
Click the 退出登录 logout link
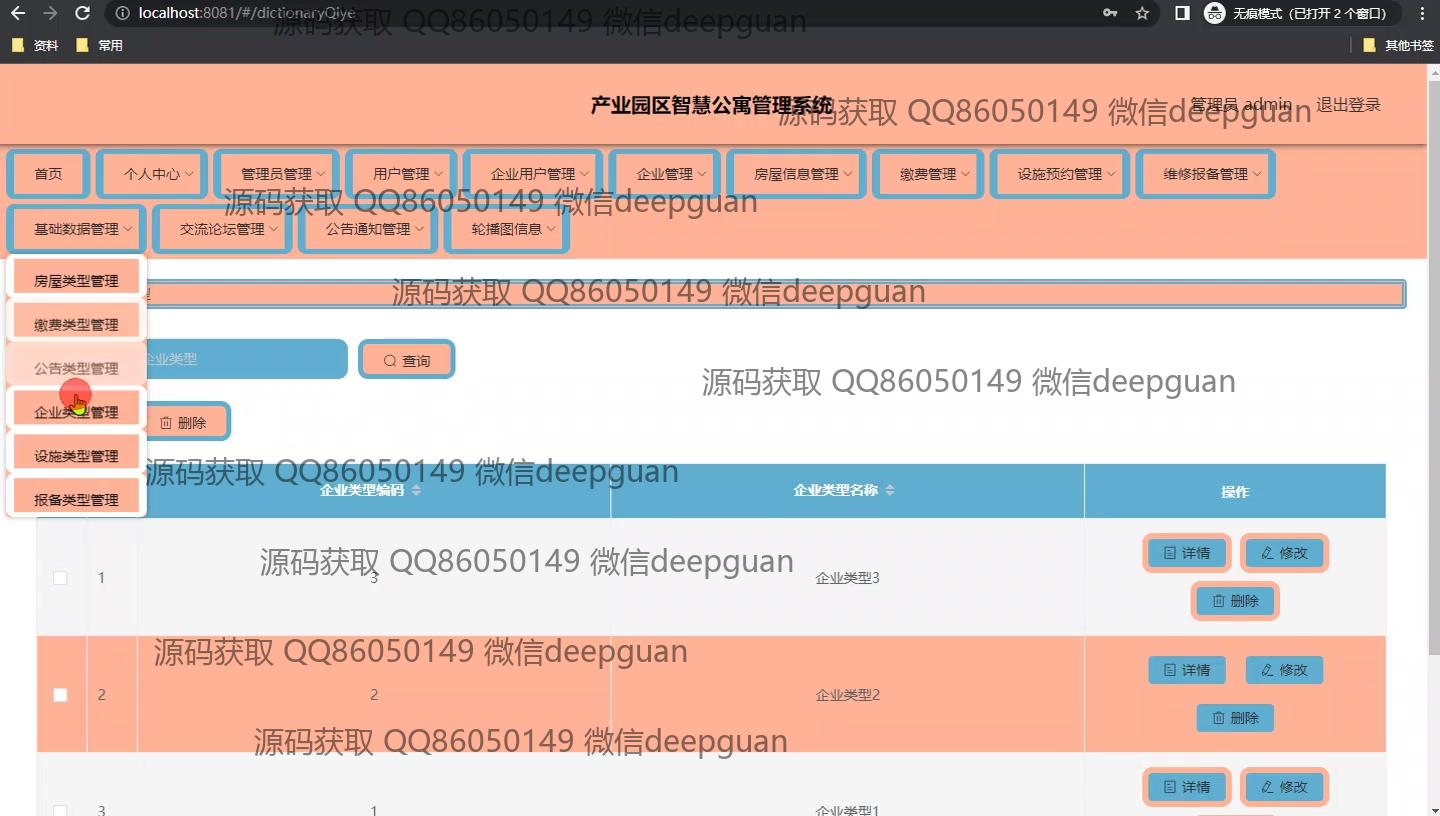click(x=1348, y=105)
